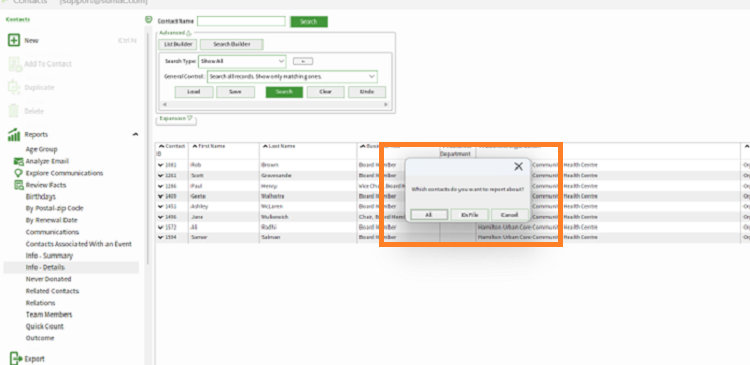Screen dimensions: 750x365
Task: Click the All button in dialog
Action: click(429, 215)
